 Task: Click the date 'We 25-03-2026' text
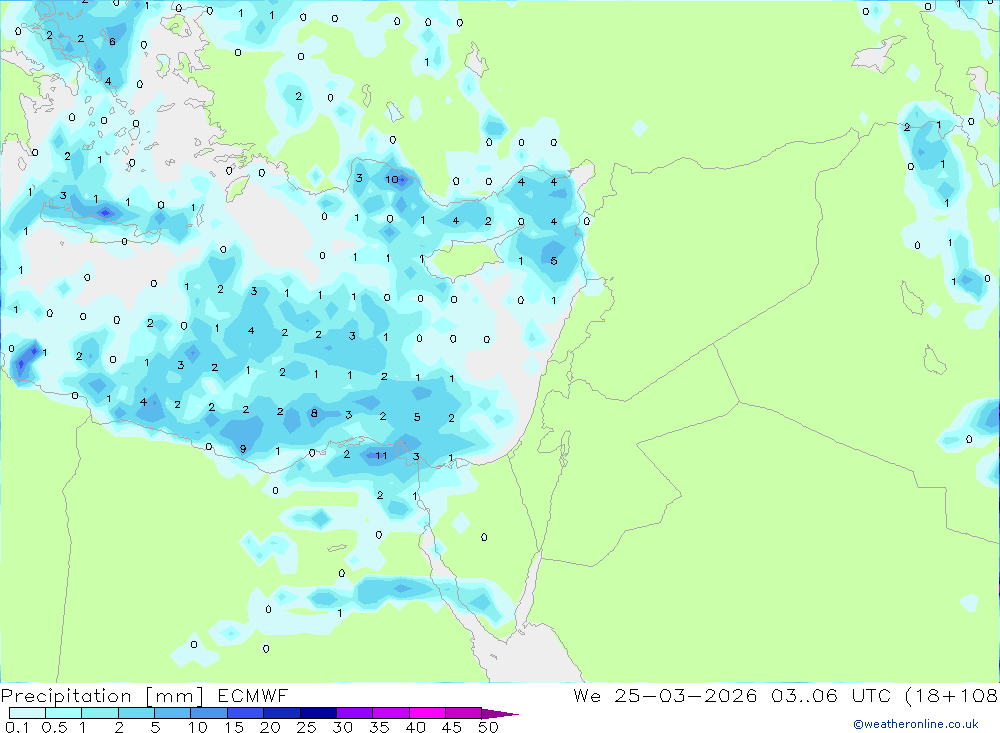[x=665, y=696]
